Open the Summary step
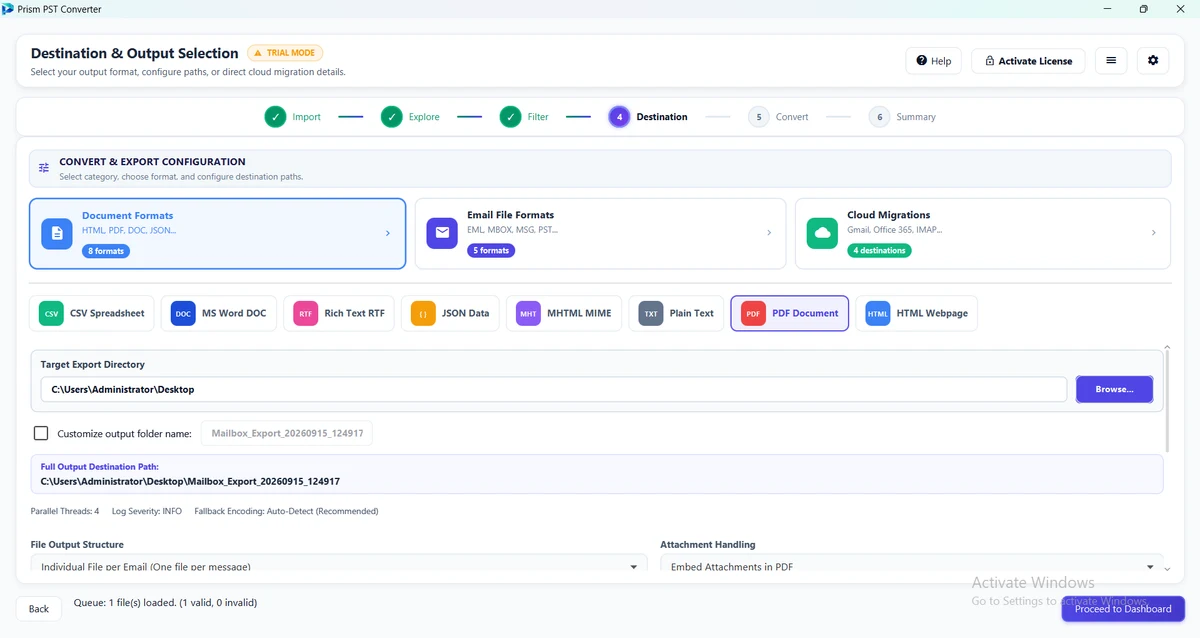This screenshot has width=1200, height=638. pos(902,117)
